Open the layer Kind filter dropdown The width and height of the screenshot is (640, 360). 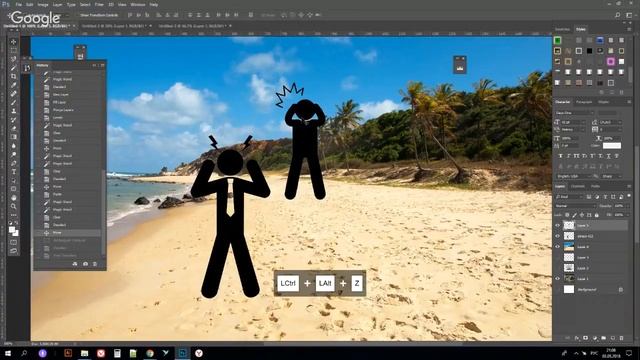(569, 197)
